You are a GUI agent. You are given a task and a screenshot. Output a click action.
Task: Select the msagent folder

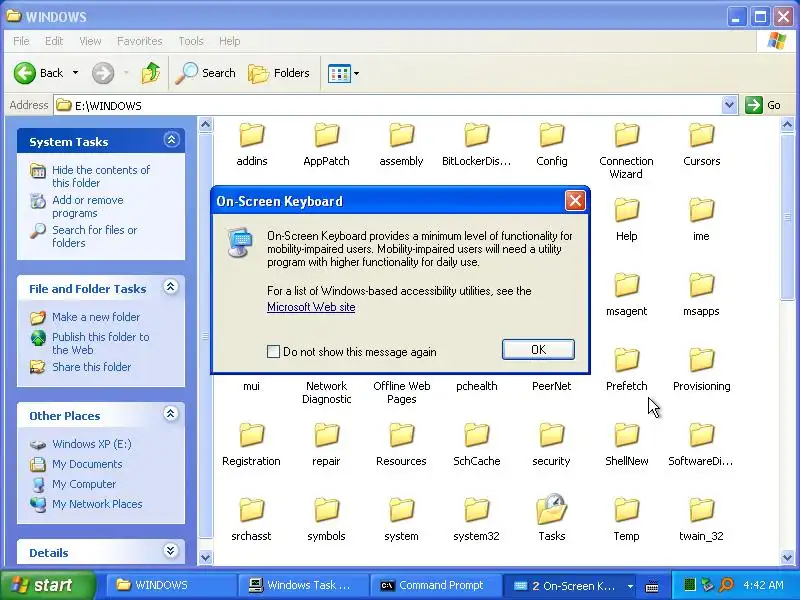[627, 295]
